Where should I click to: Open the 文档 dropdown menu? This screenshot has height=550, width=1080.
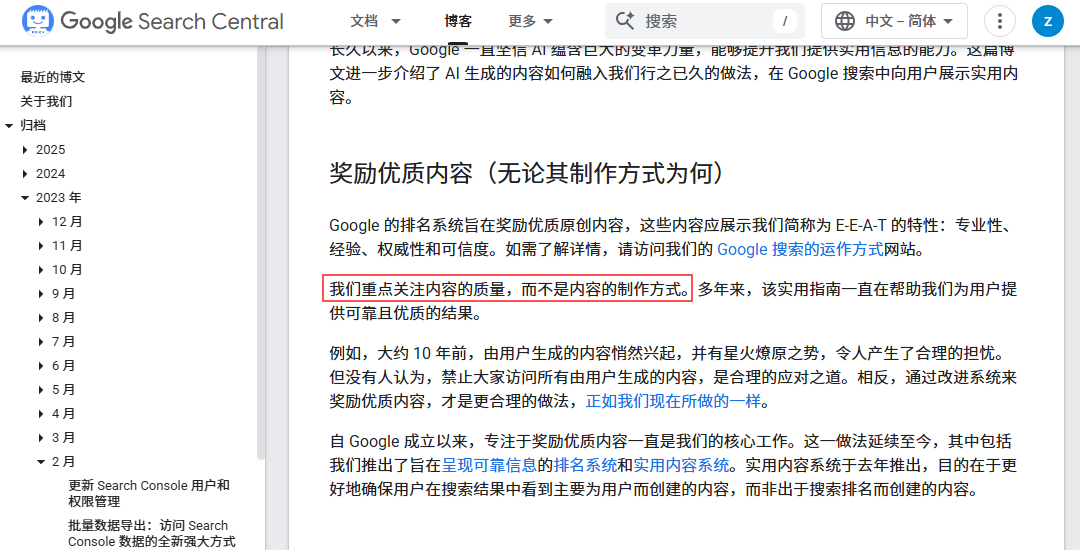point(375,21)
